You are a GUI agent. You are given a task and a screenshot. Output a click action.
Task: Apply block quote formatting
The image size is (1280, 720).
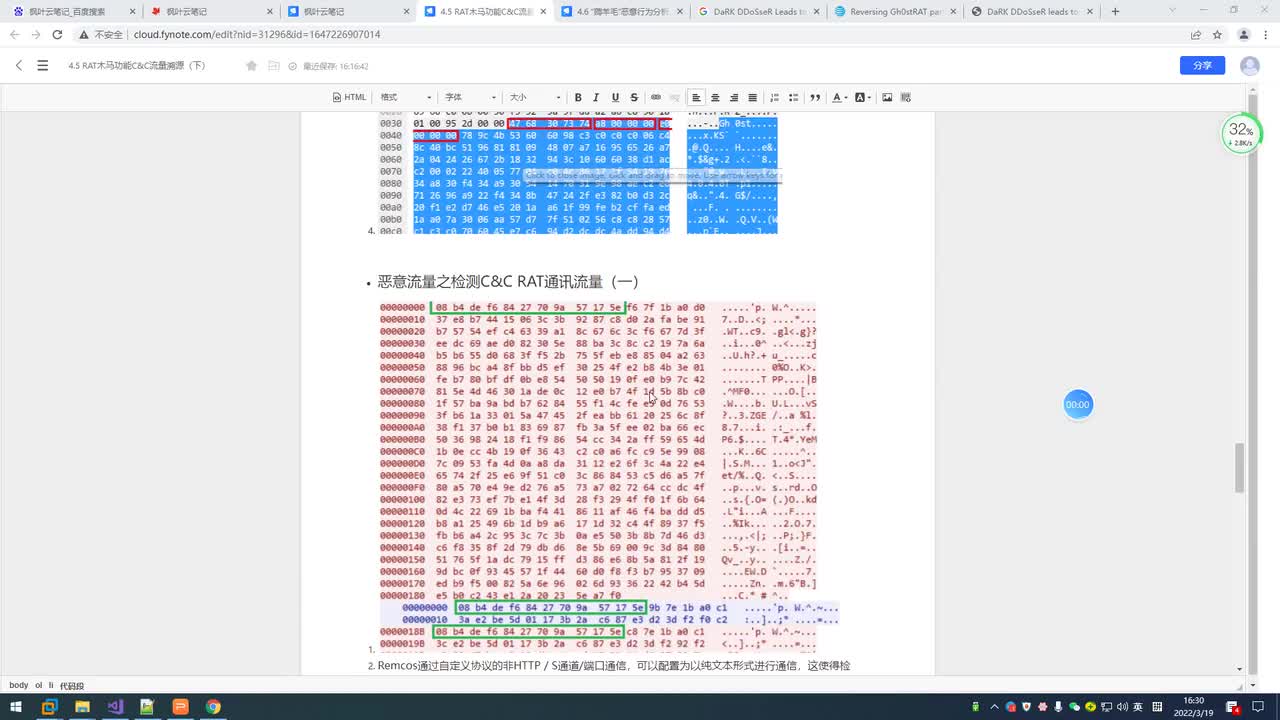point(815,97)
